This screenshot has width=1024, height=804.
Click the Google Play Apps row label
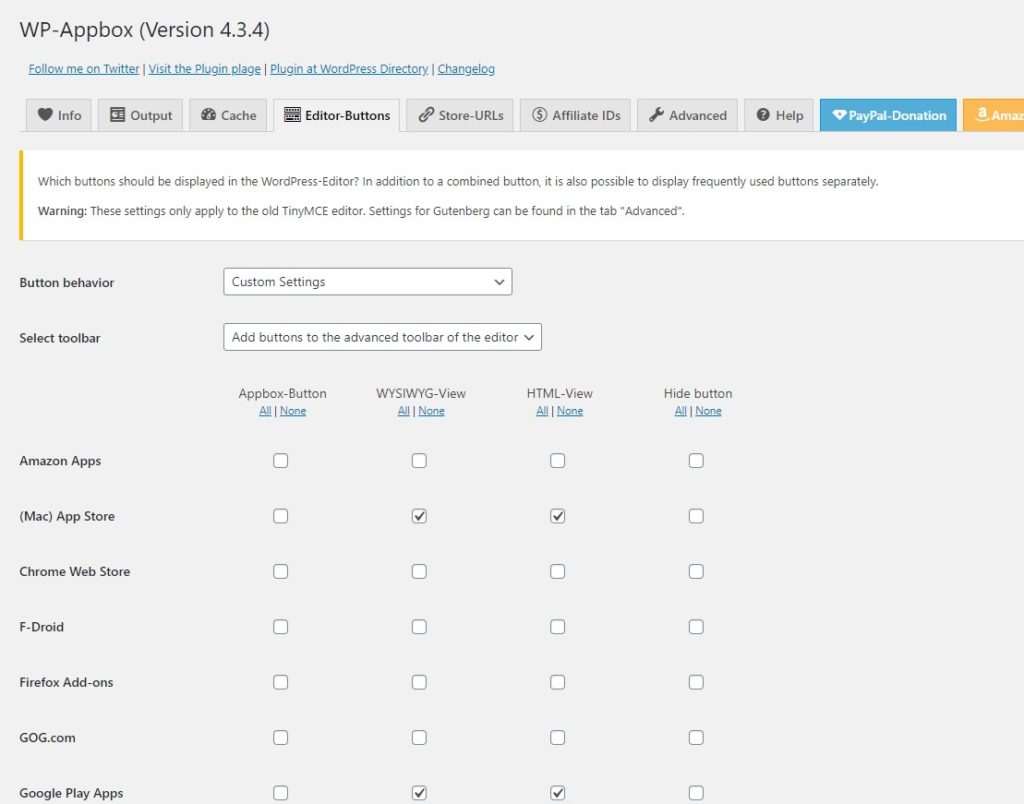[x=71, y=793]
